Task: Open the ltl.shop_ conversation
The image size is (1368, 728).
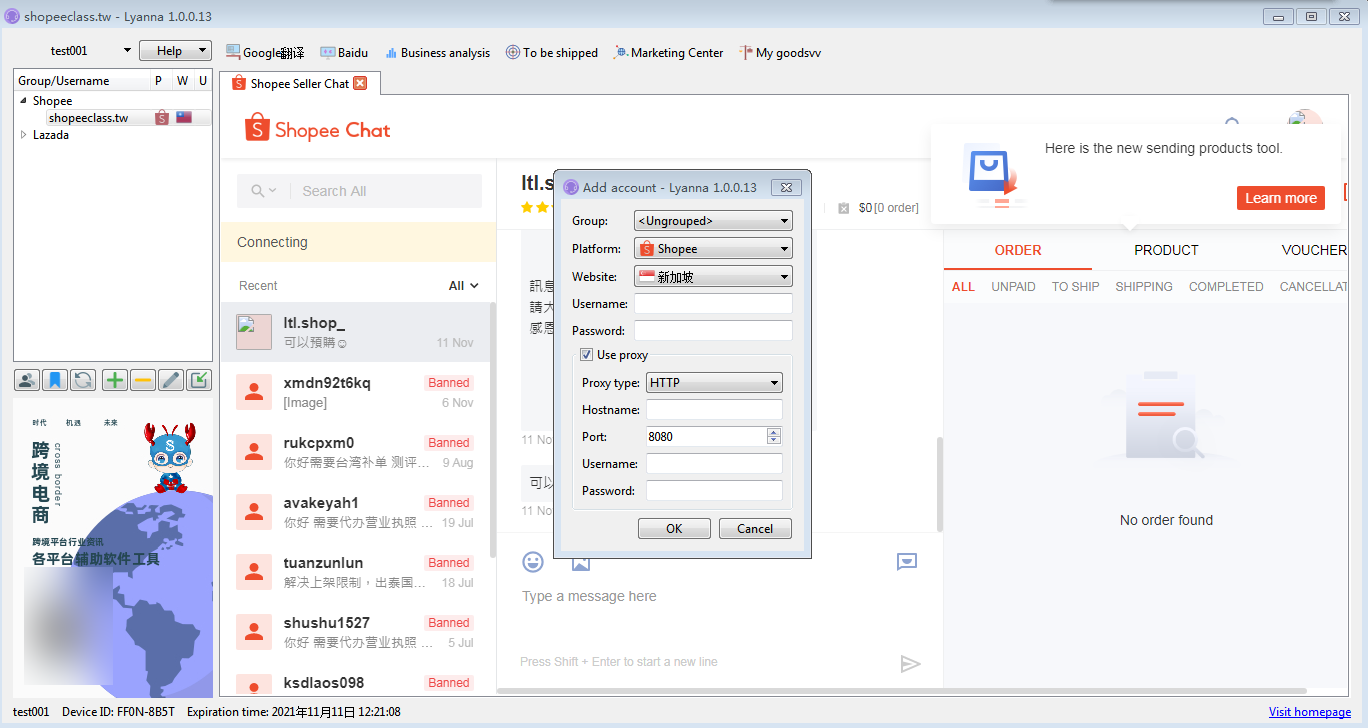Action: 357,332
